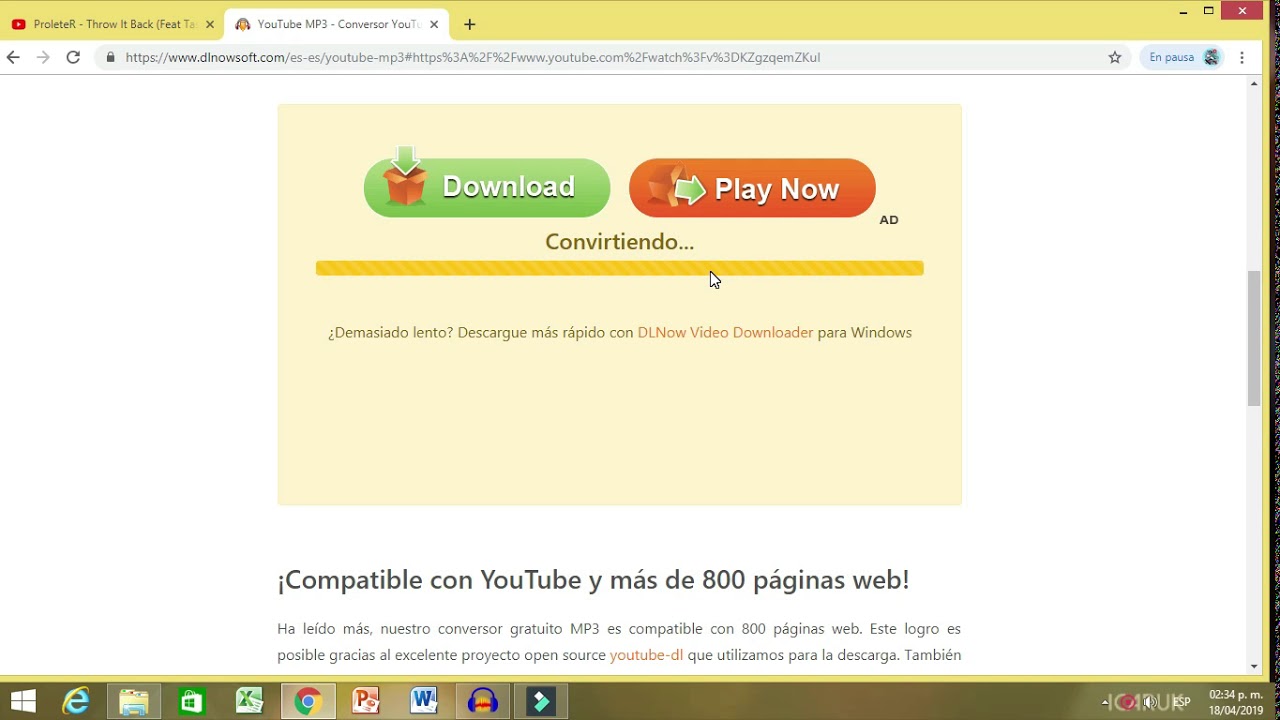
Task: Open the Chrome three-dot menu
Action: [x=1242, y=57]
